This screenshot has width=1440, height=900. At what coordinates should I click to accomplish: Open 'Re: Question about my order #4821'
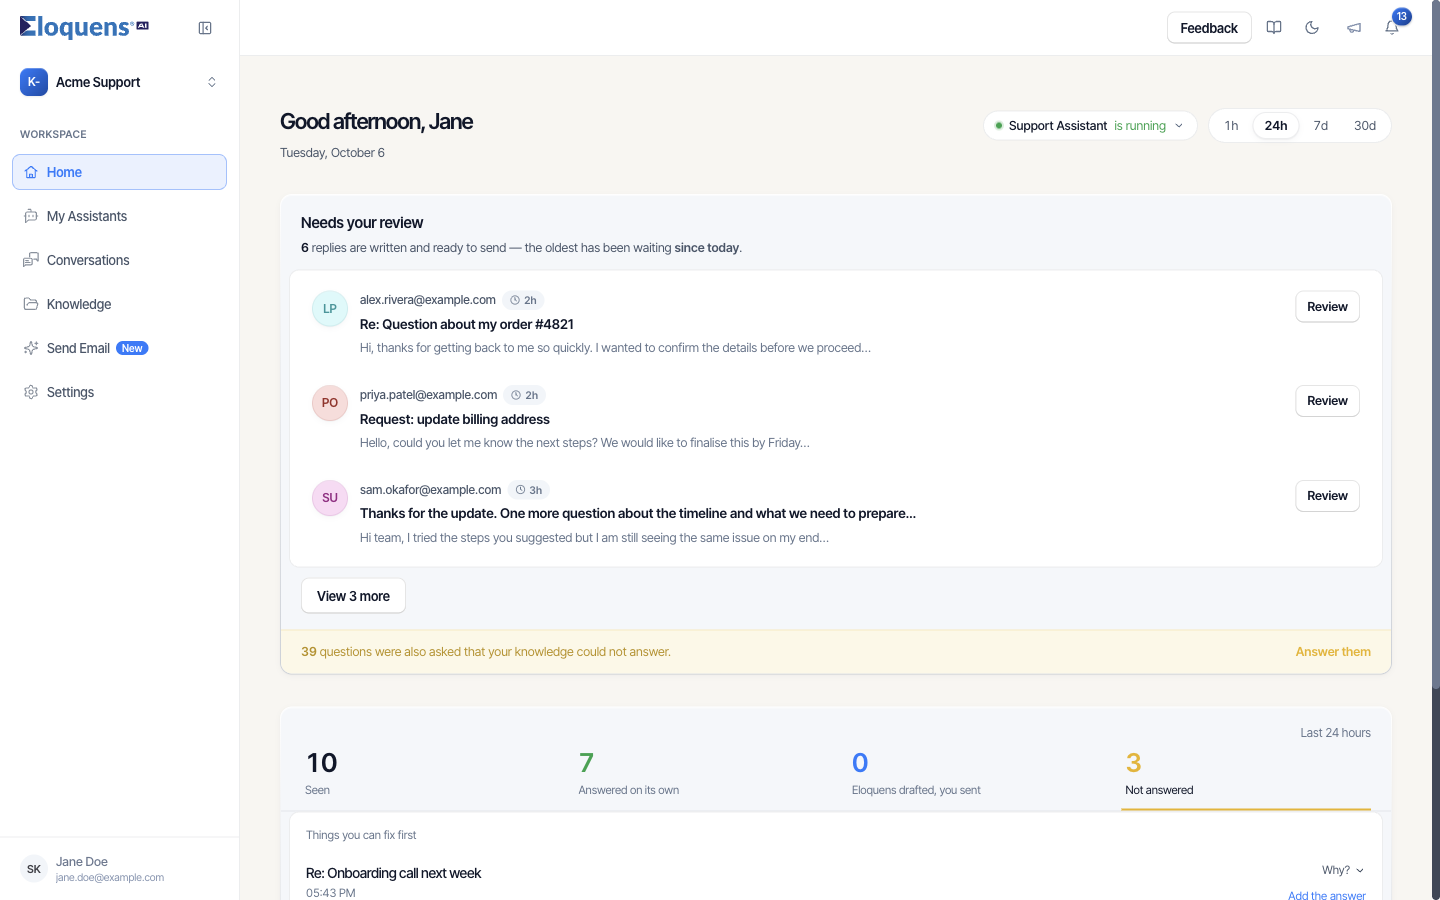point(467,324)
